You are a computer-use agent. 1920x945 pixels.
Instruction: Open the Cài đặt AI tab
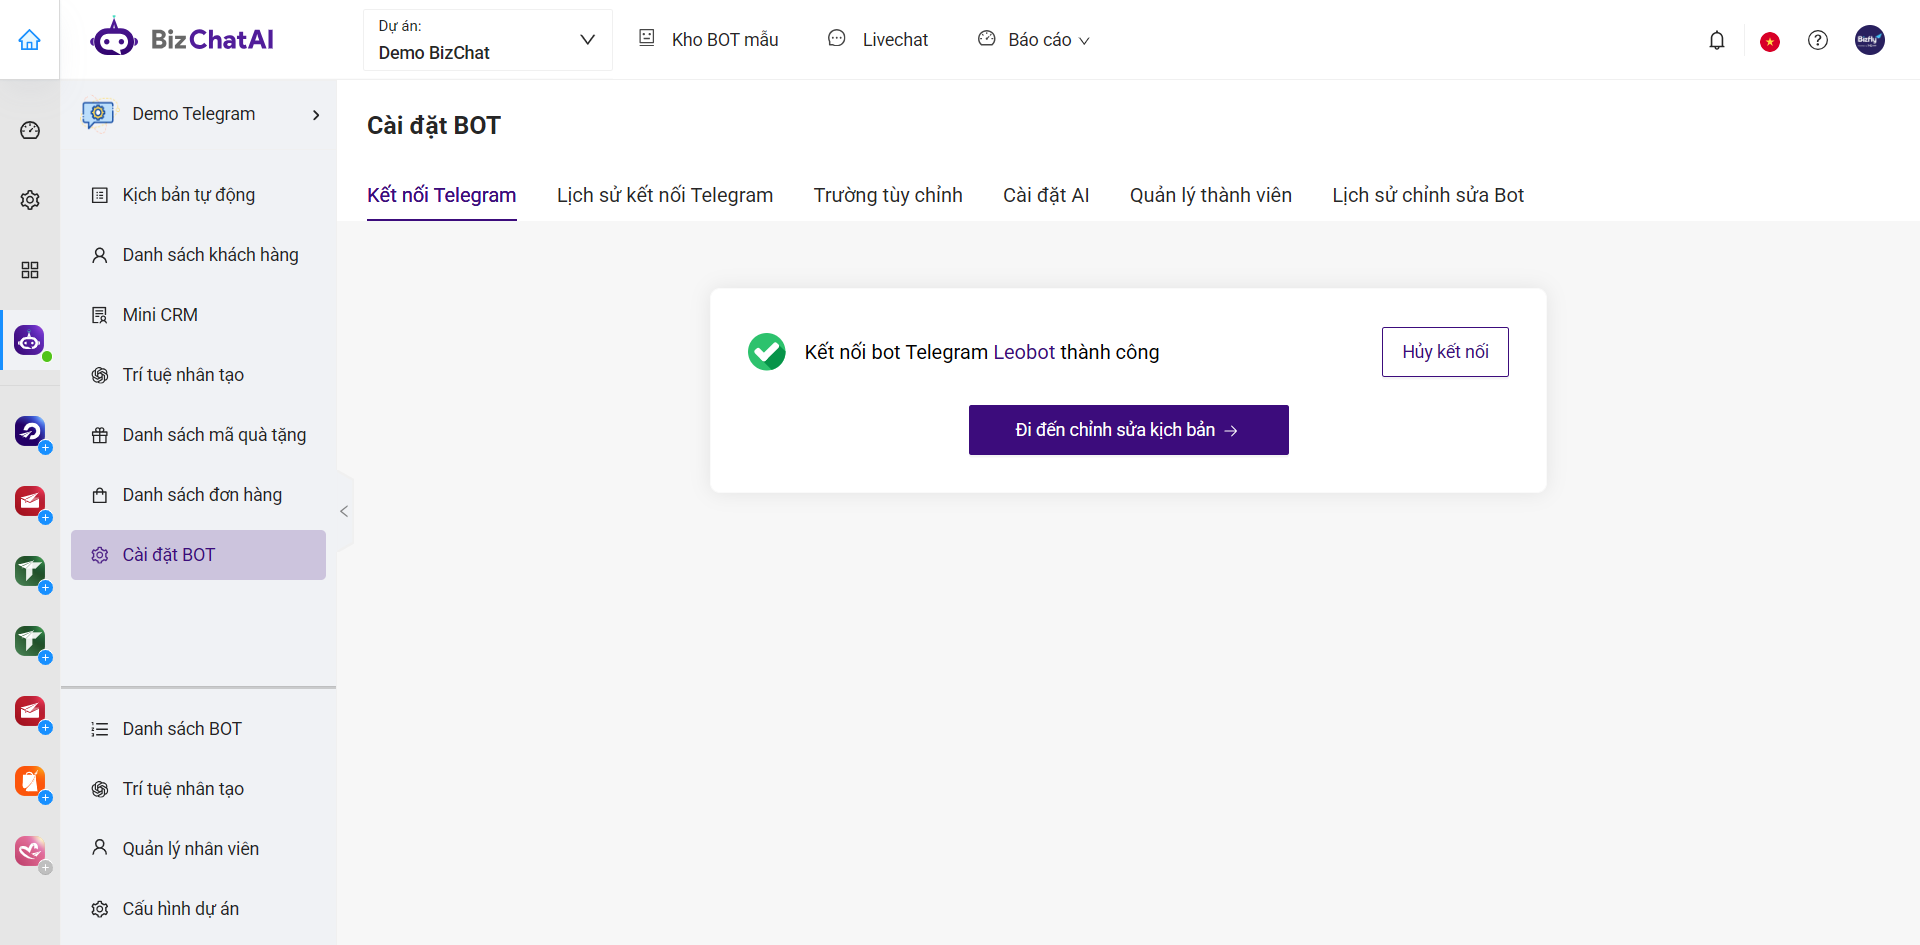1046,195
